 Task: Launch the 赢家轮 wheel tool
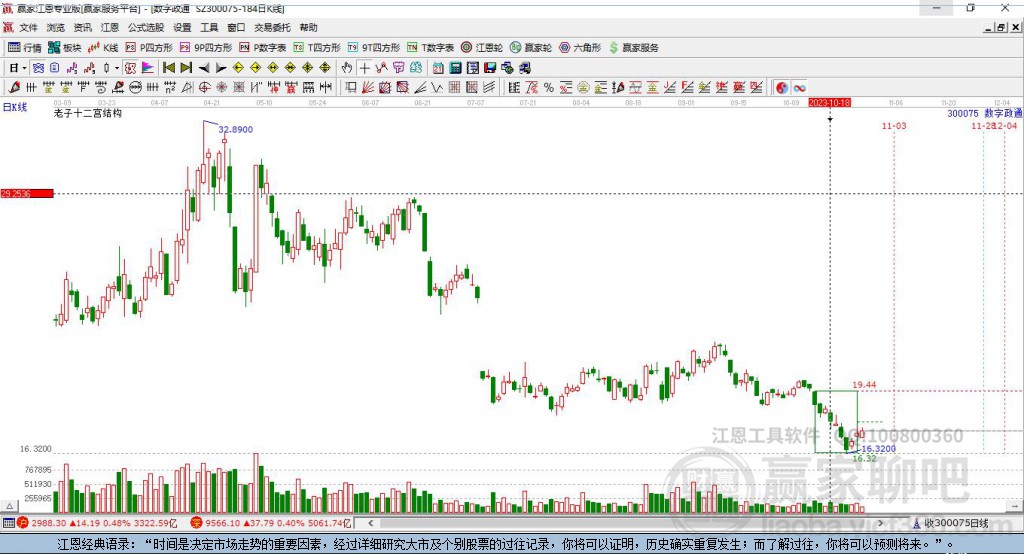[x=531, y=48]
